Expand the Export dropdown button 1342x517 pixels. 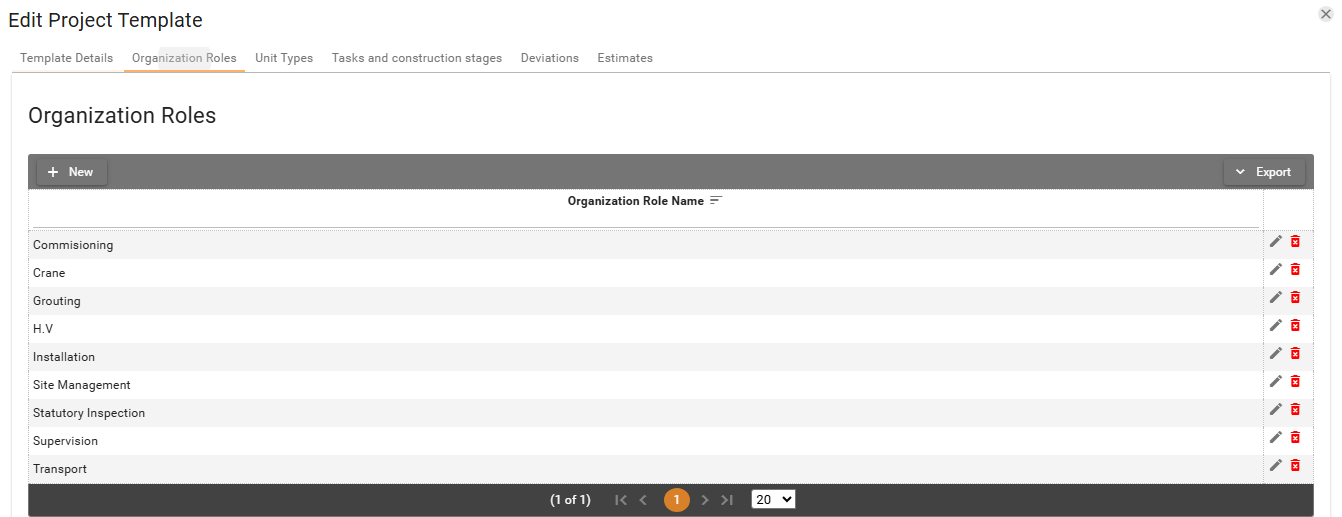click(1264, 172)
